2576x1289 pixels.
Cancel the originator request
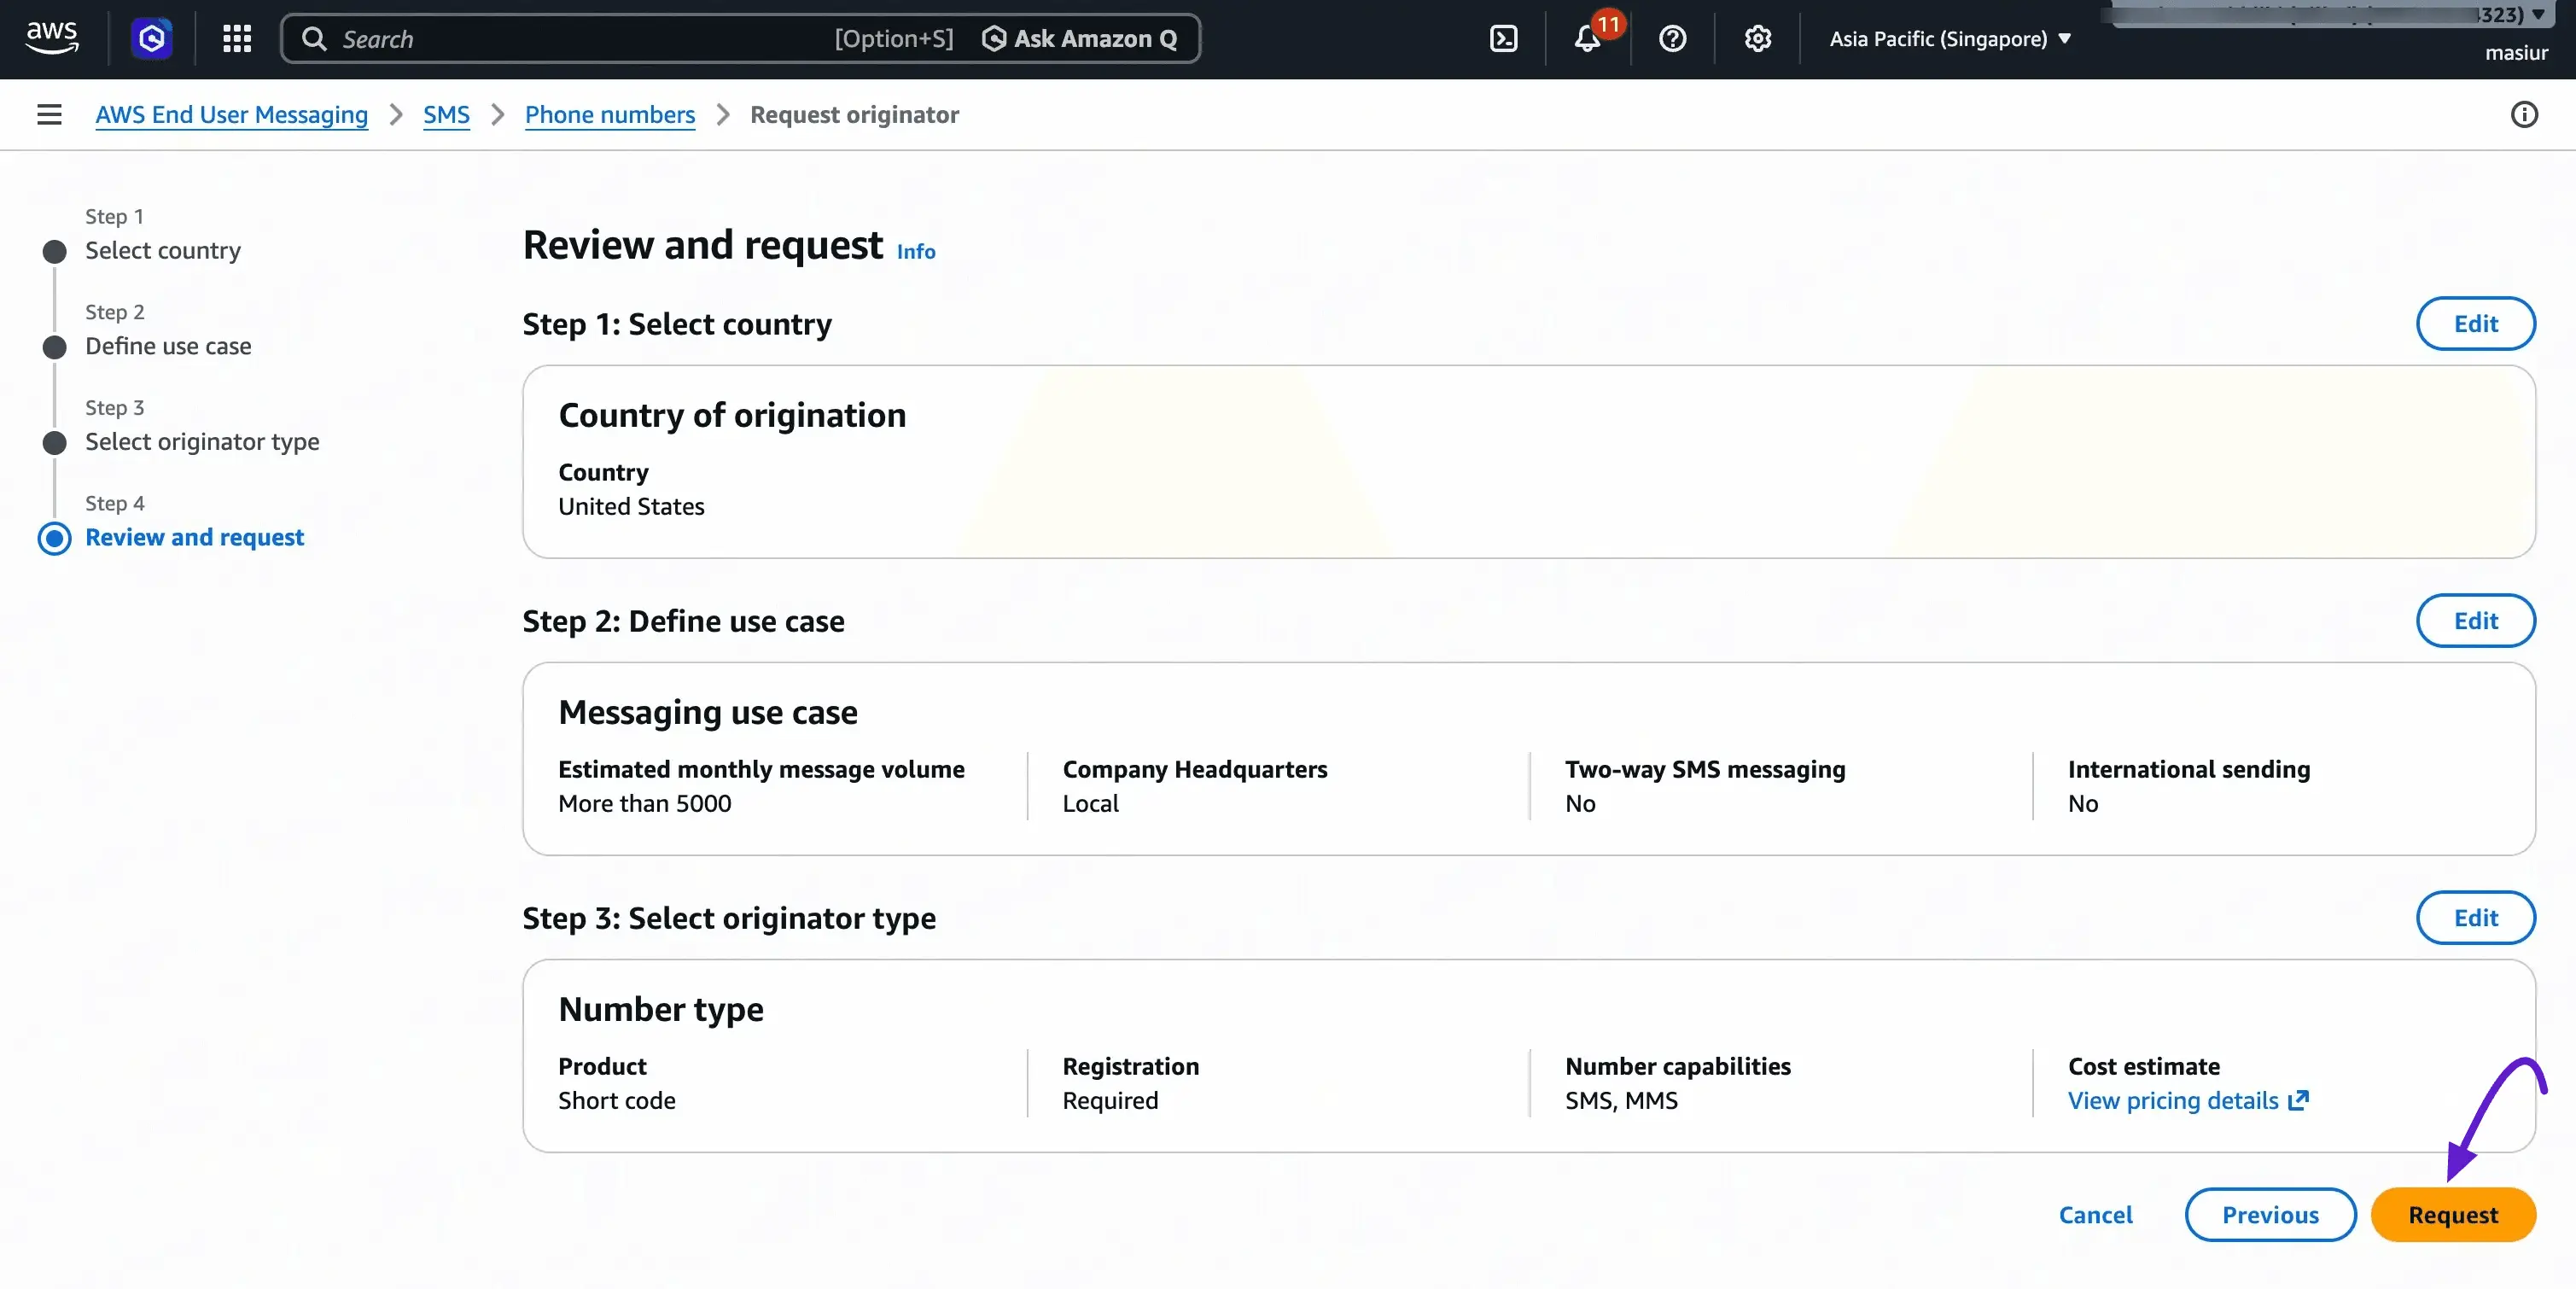(x=2096, y=1214)
